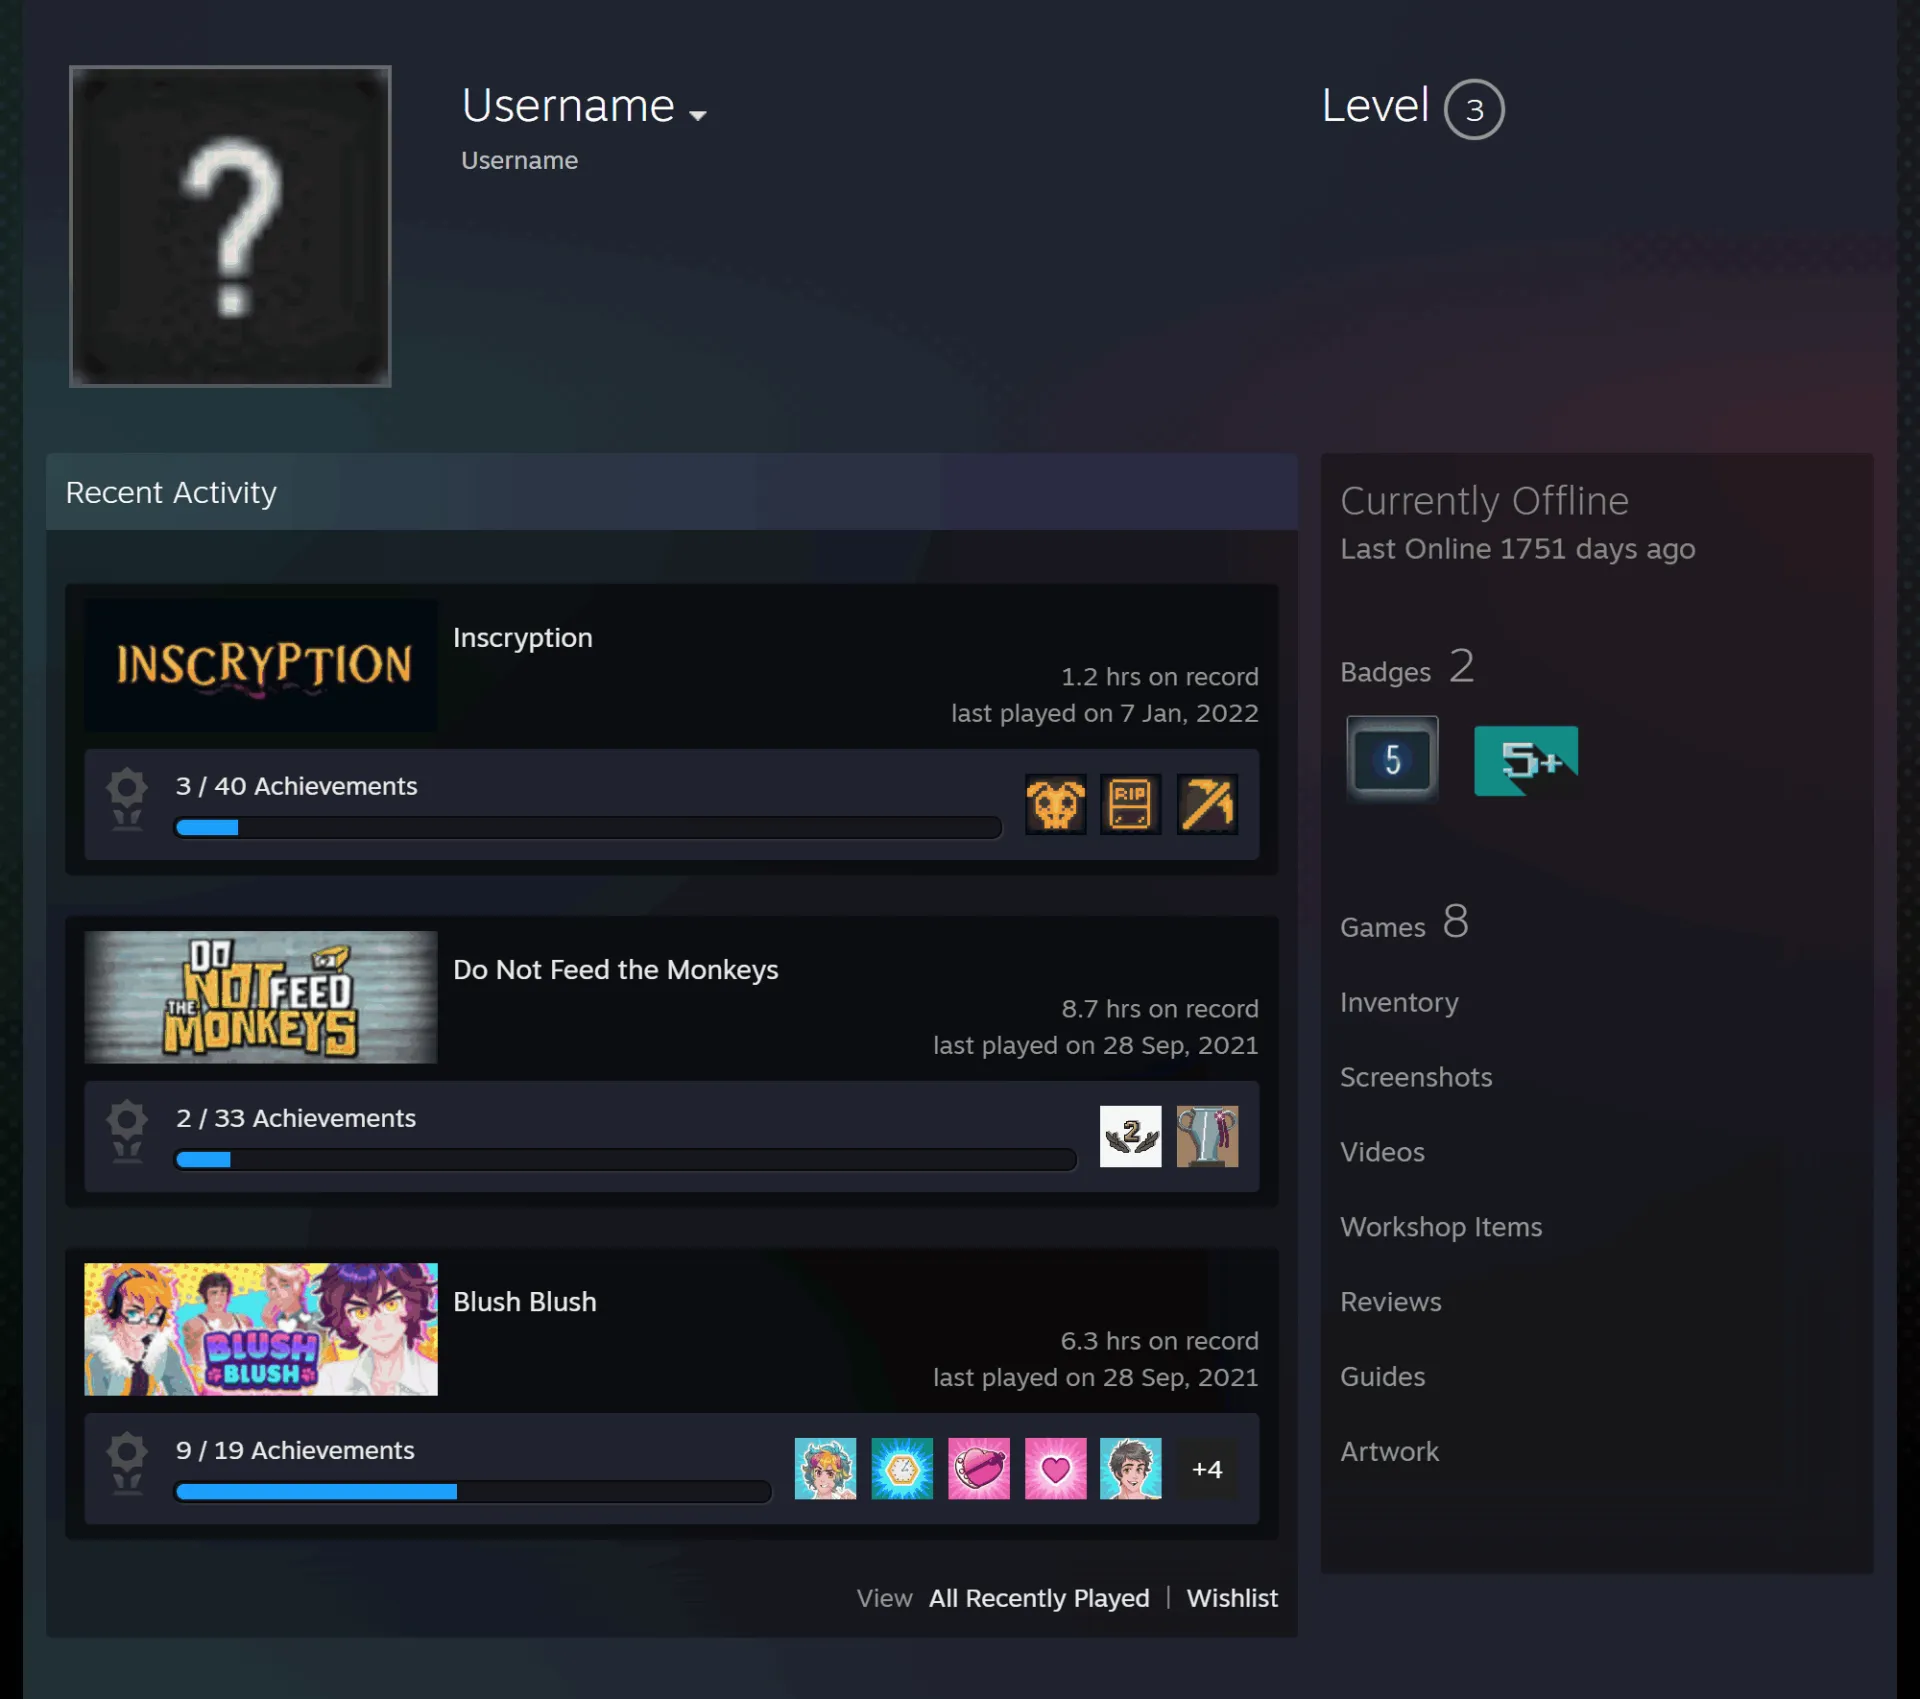Open the Inscryption game banner
The image size is (1920, 1699).
point(261,664)
